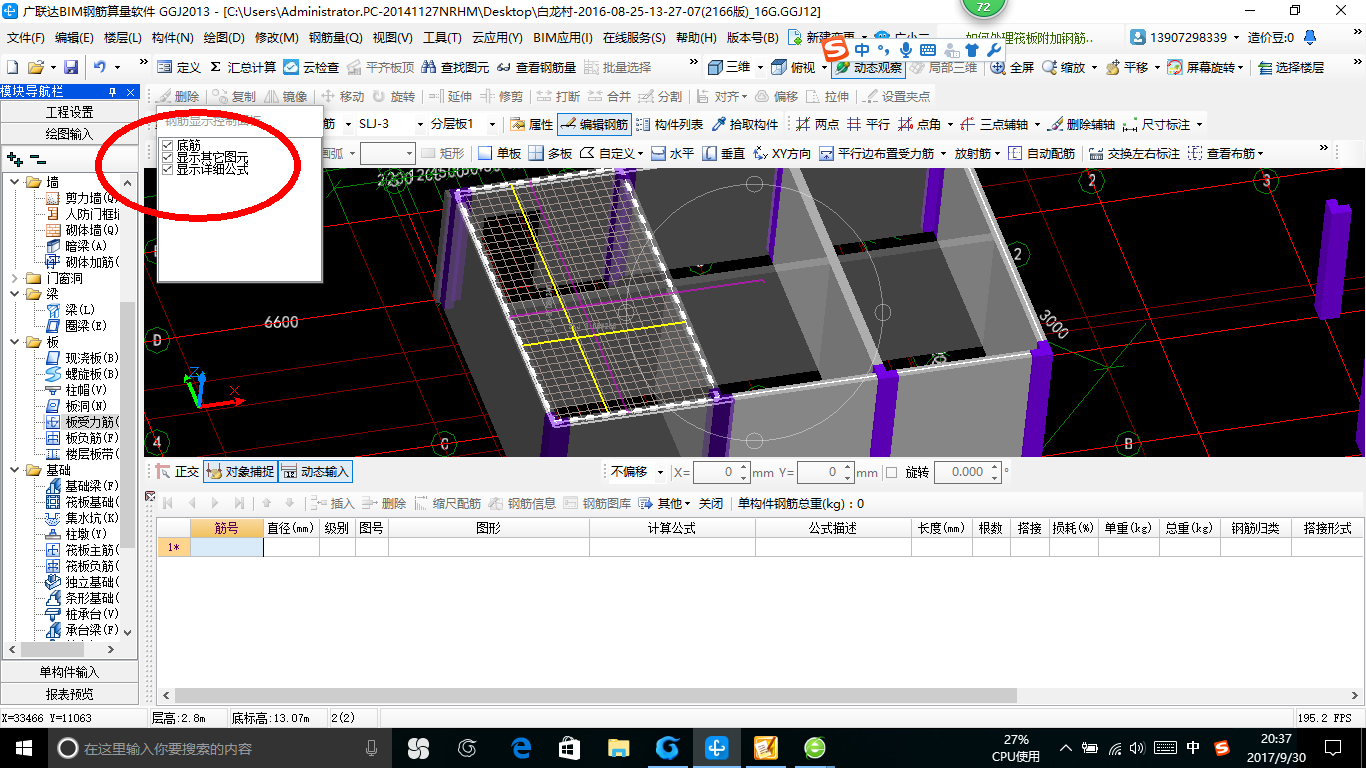Collapse the 墙 tree folder

pyautogui.click(x=15, y=182)
